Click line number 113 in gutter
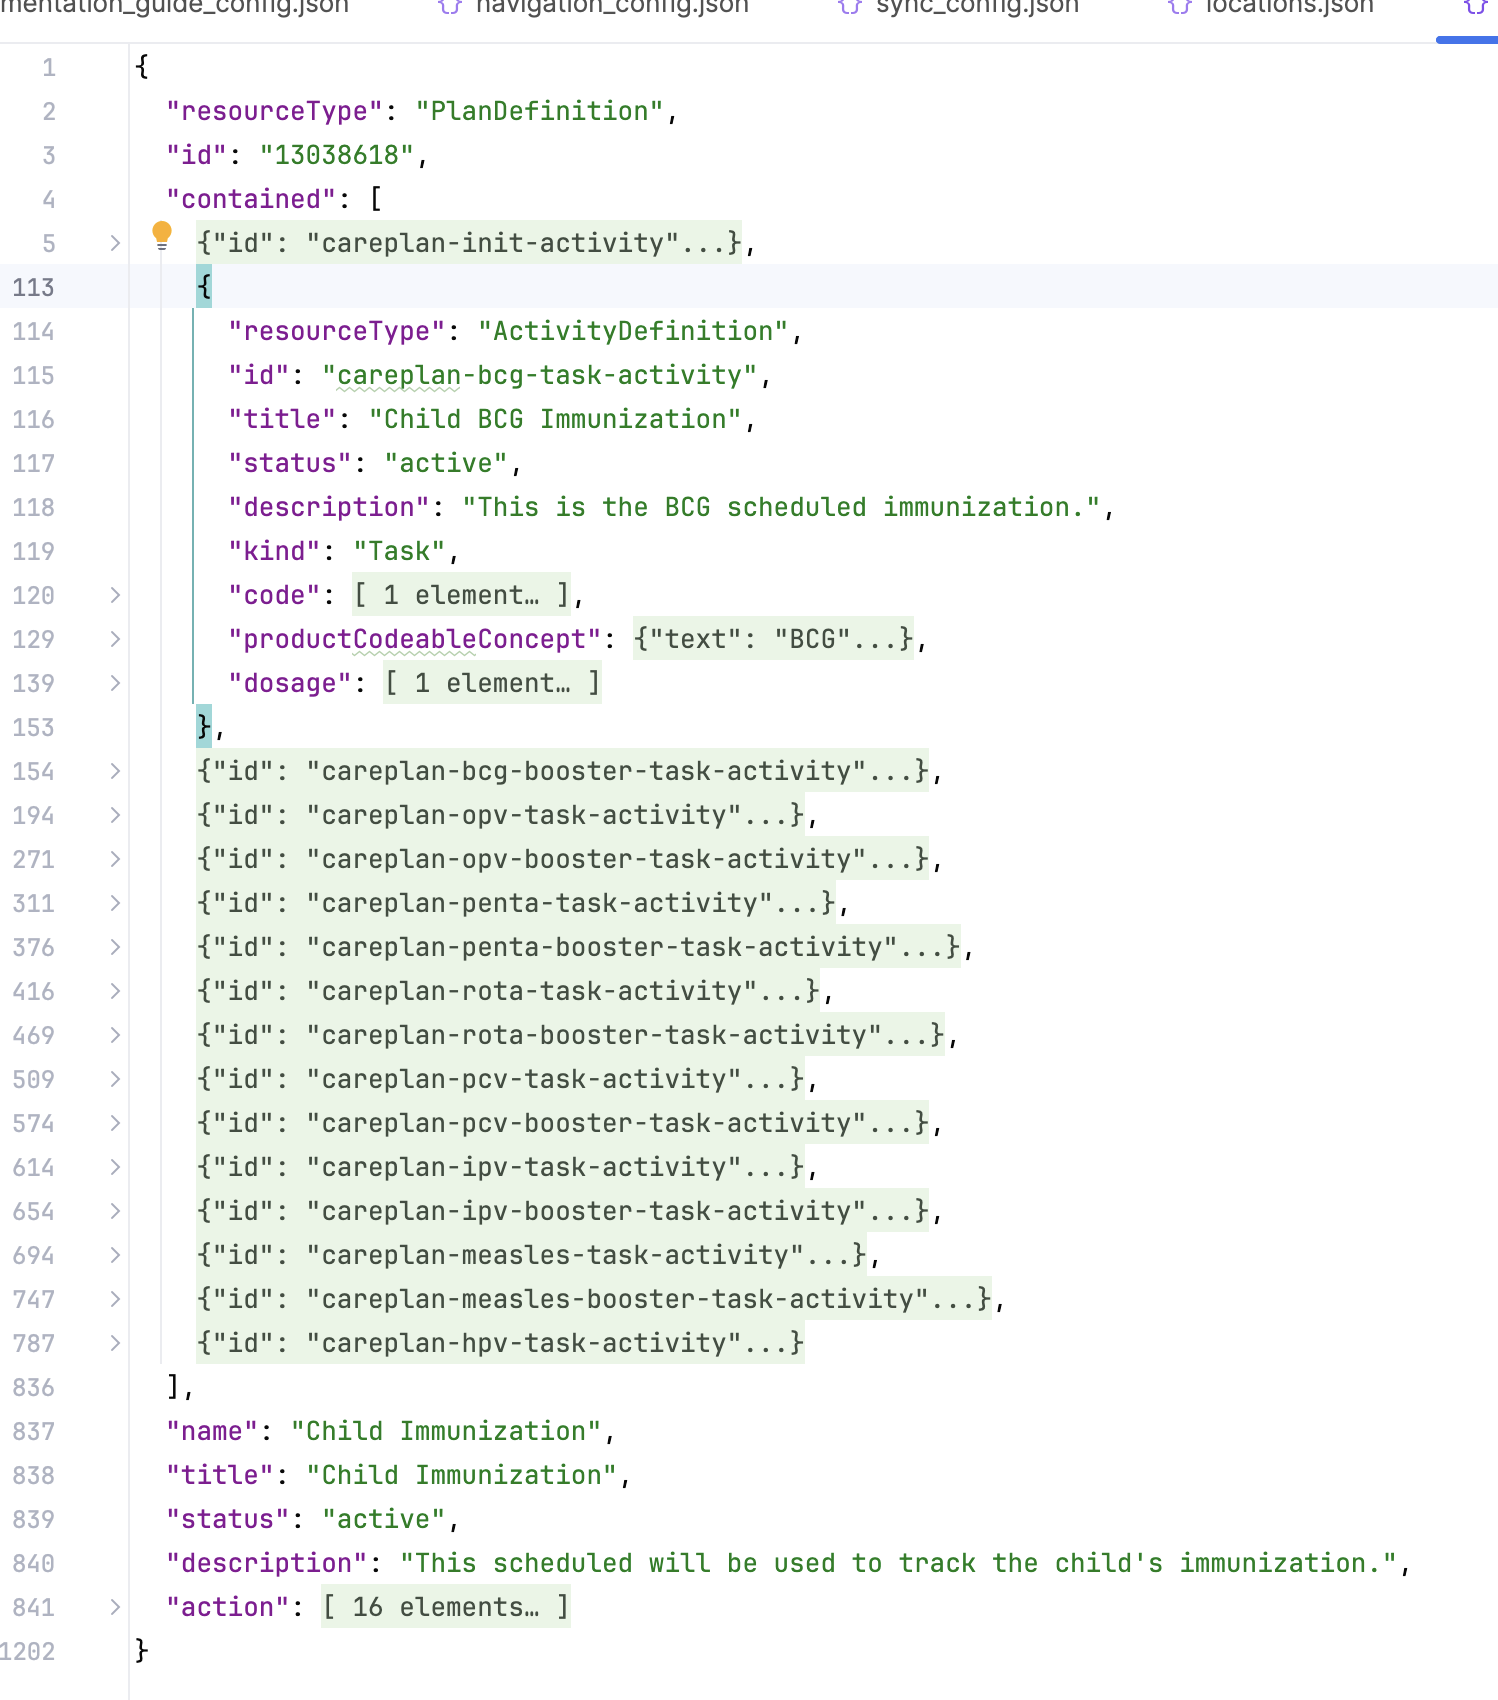The width and height of the screenshot is (1498, 1700). pyautogui.click(x=33, y=287)
